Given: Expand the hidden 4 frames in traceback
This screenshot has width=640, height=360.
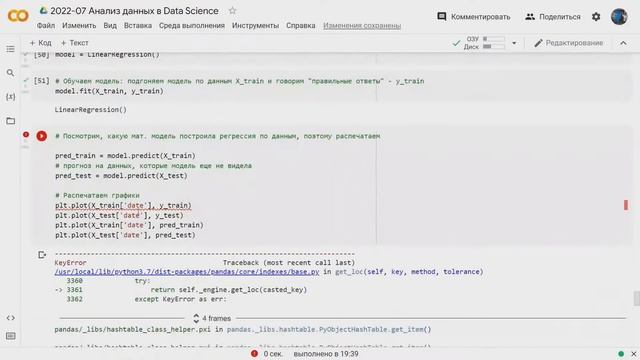Looking at the screenshot, I should (212, 318).
